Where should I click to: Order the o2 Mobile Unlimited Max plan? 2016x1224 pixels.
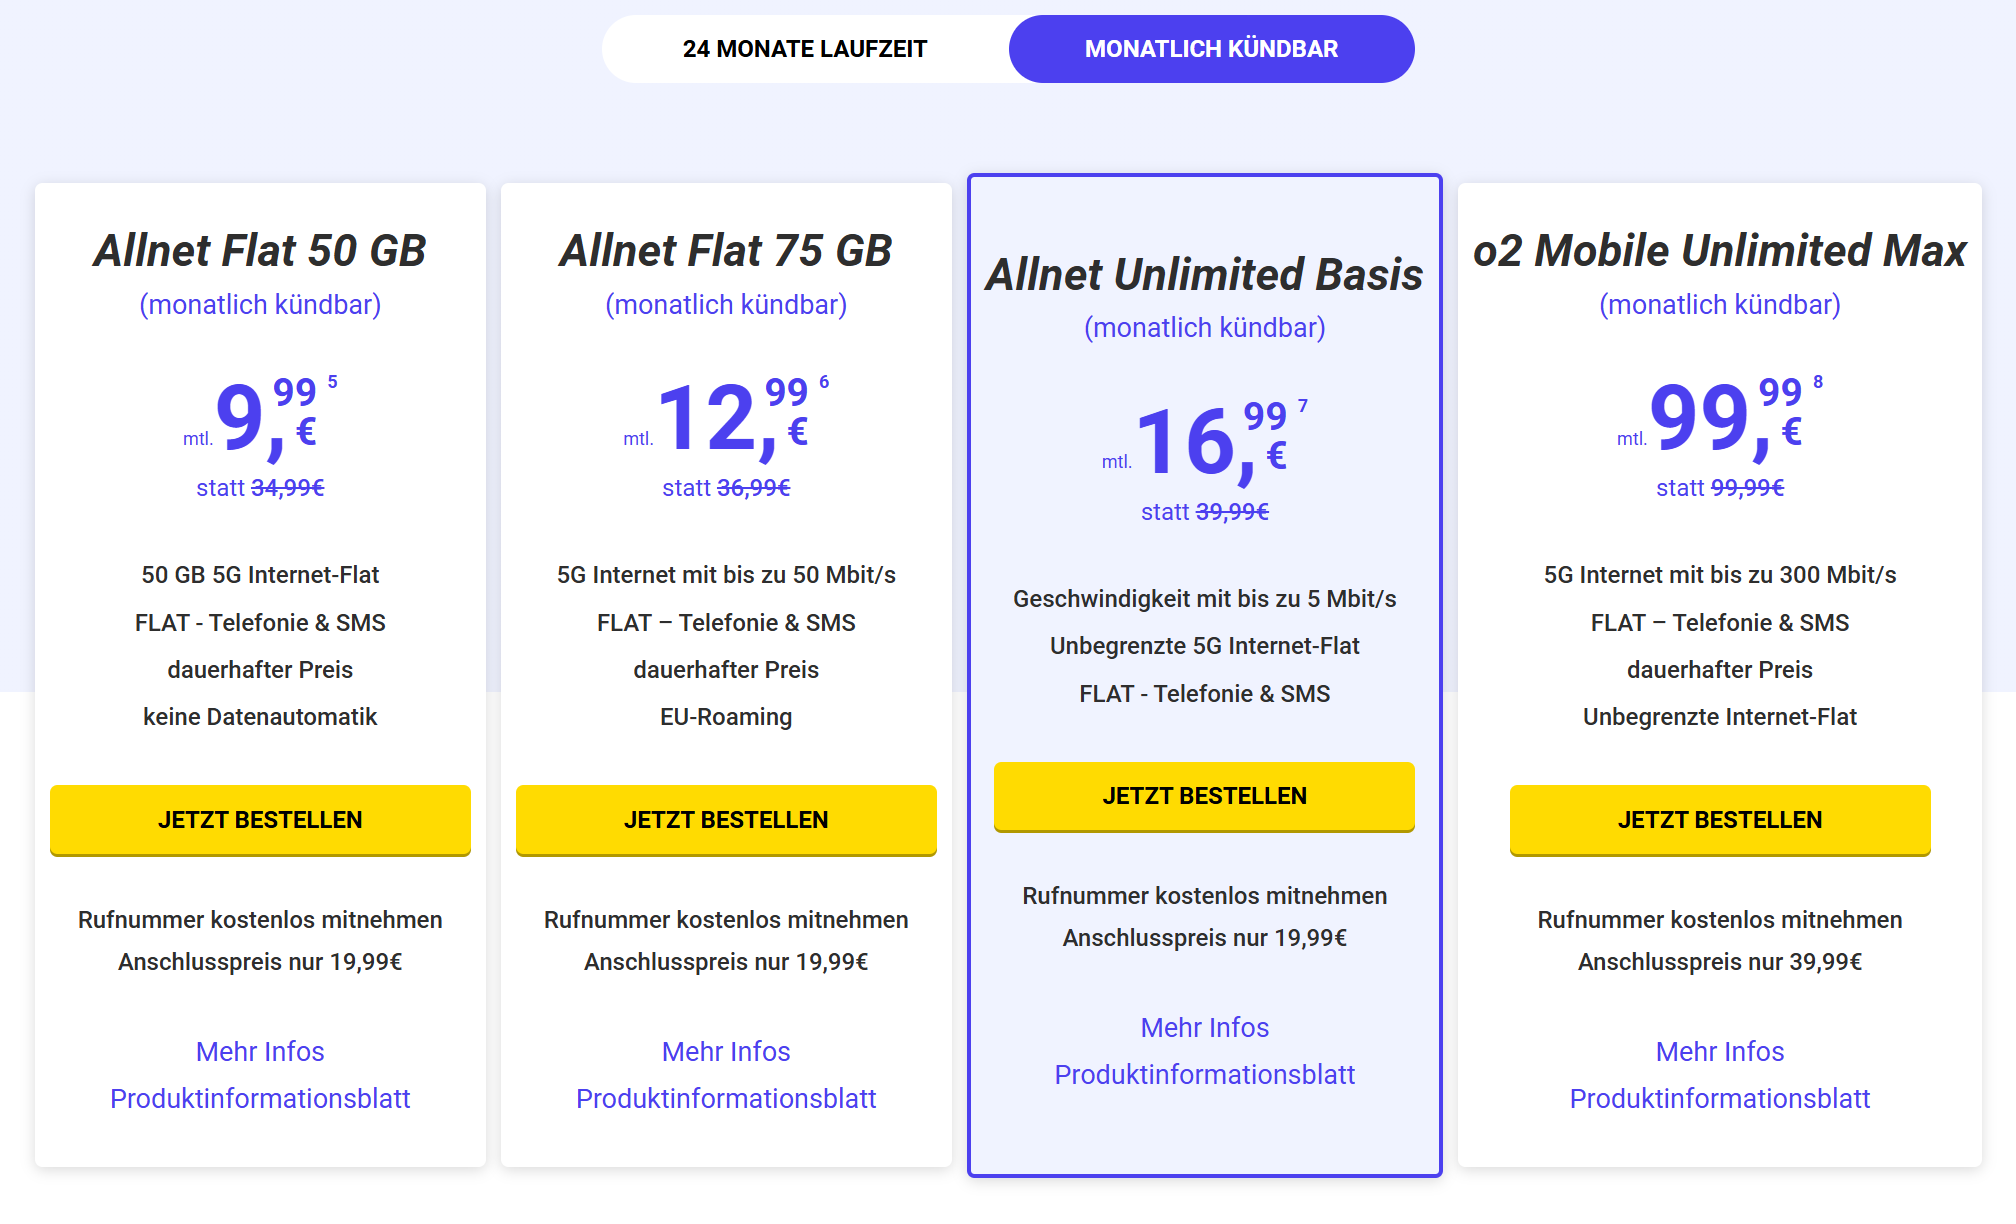pyautogui.click(x=1720, y=820)
